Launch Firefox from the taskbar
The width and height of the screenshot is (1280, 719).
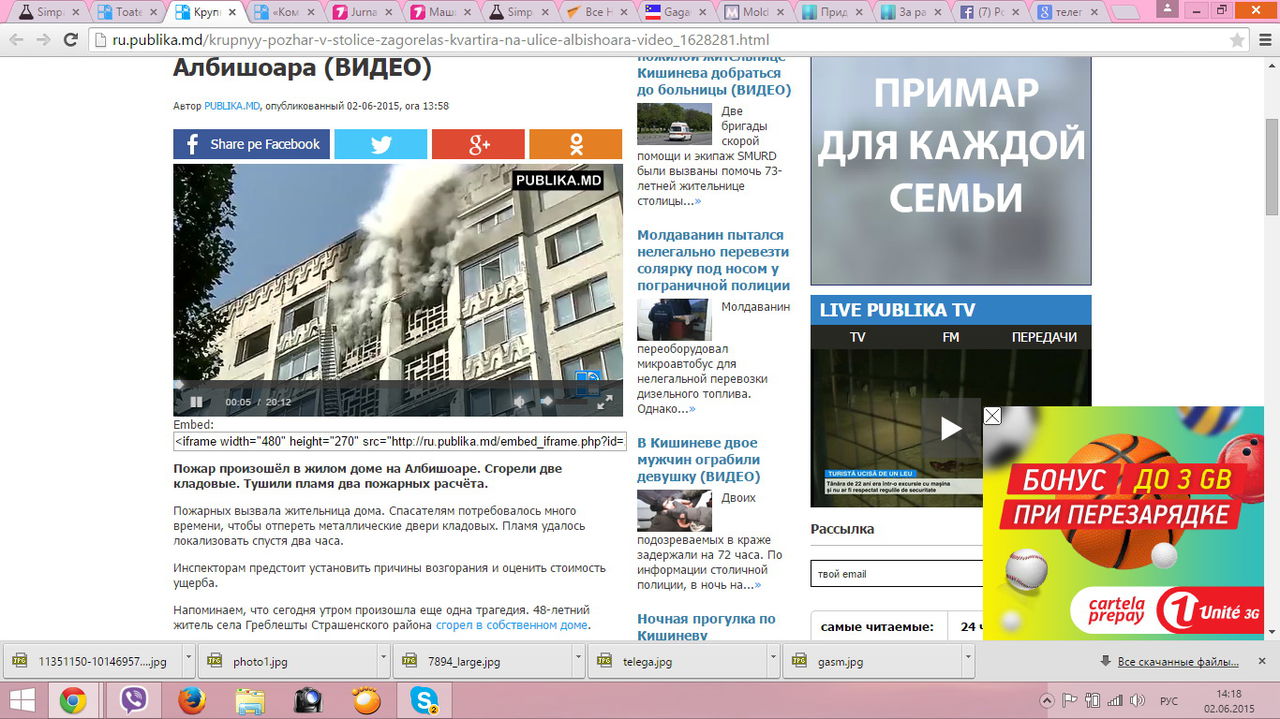pos(191,700)
